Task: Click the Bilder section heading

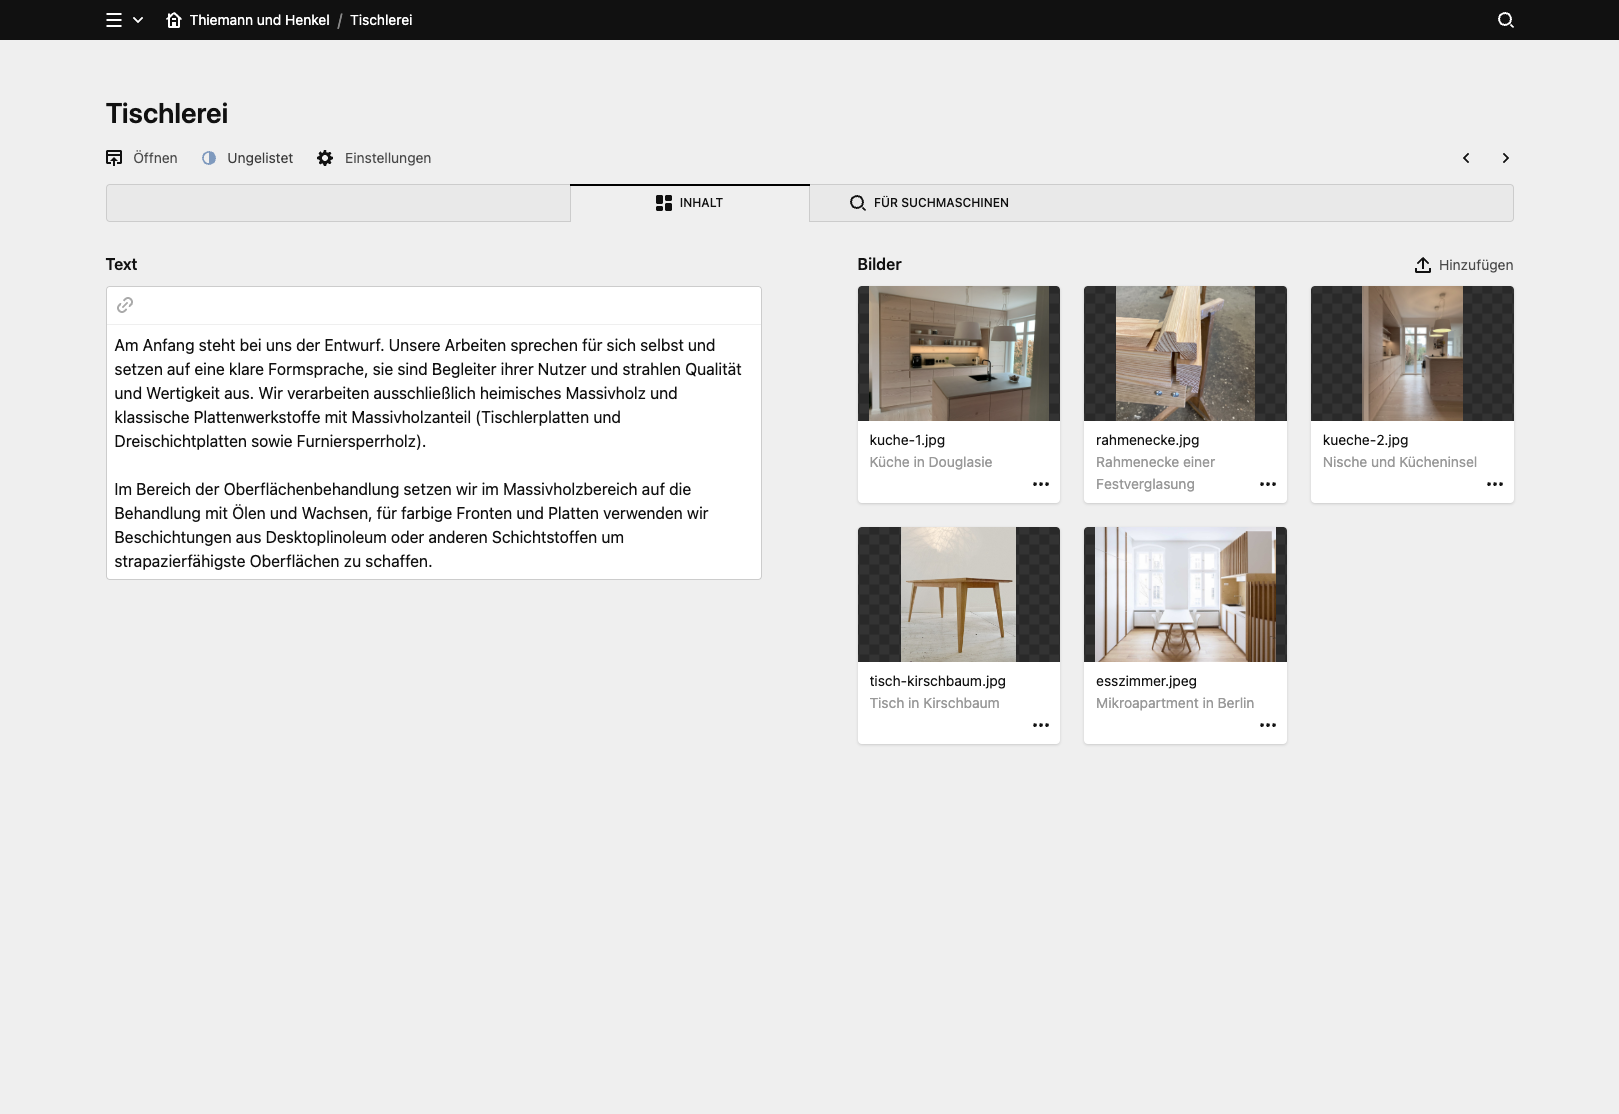Action: (879, 264)
